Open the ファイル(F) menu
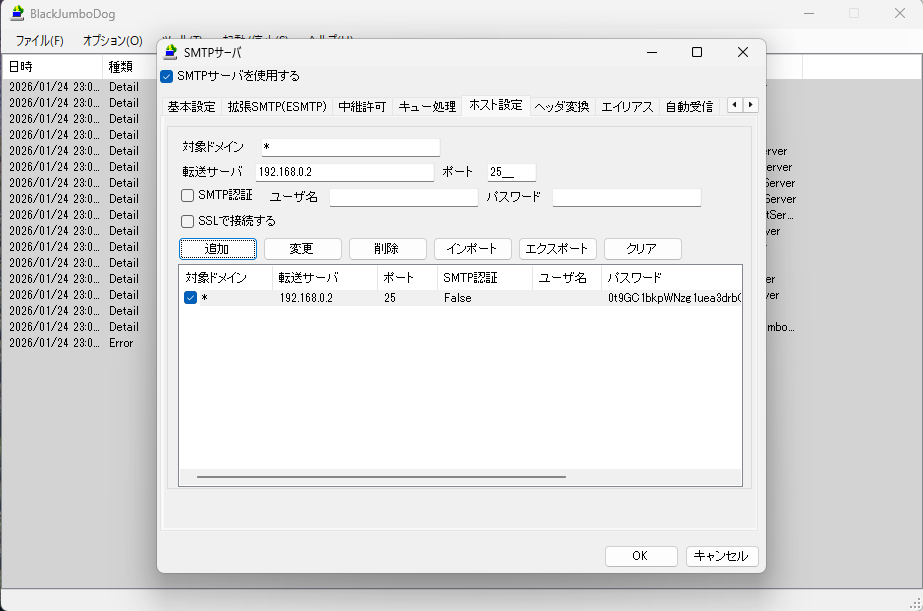923x611 pixels. [x=39, y=41]
